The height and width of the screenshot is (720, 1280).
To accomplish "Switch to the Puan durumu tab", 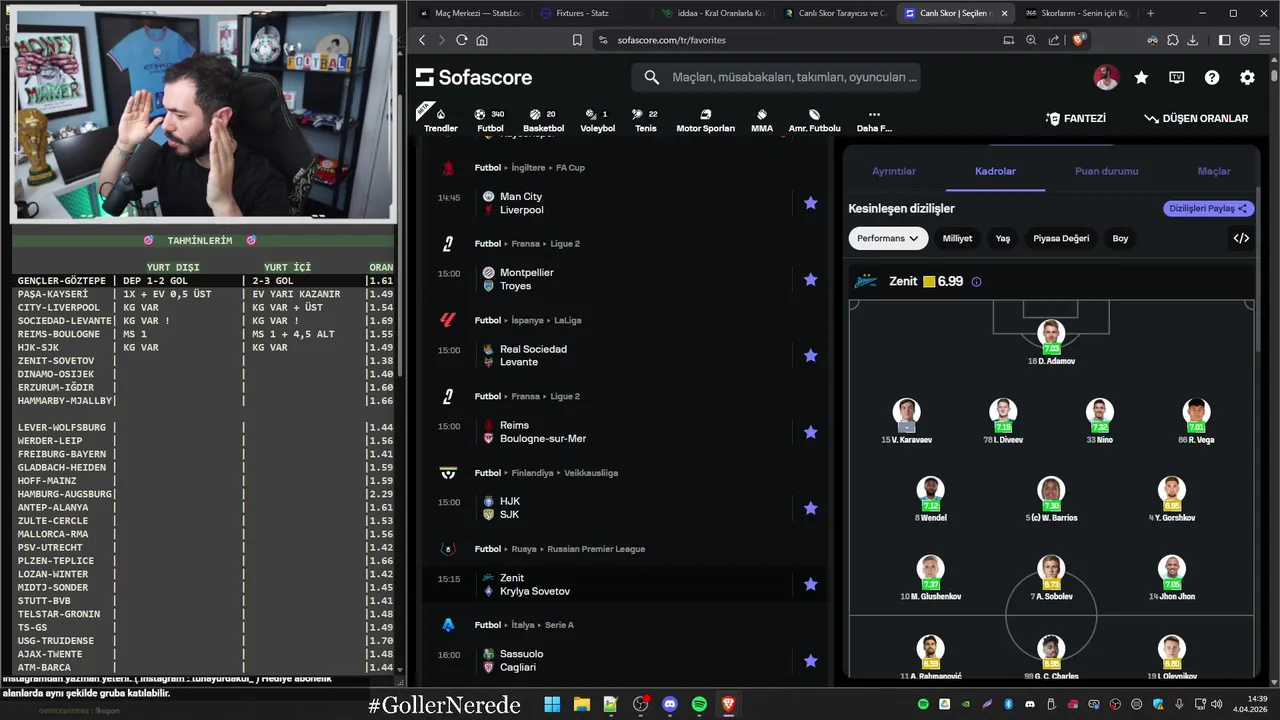I will 1106,171.
